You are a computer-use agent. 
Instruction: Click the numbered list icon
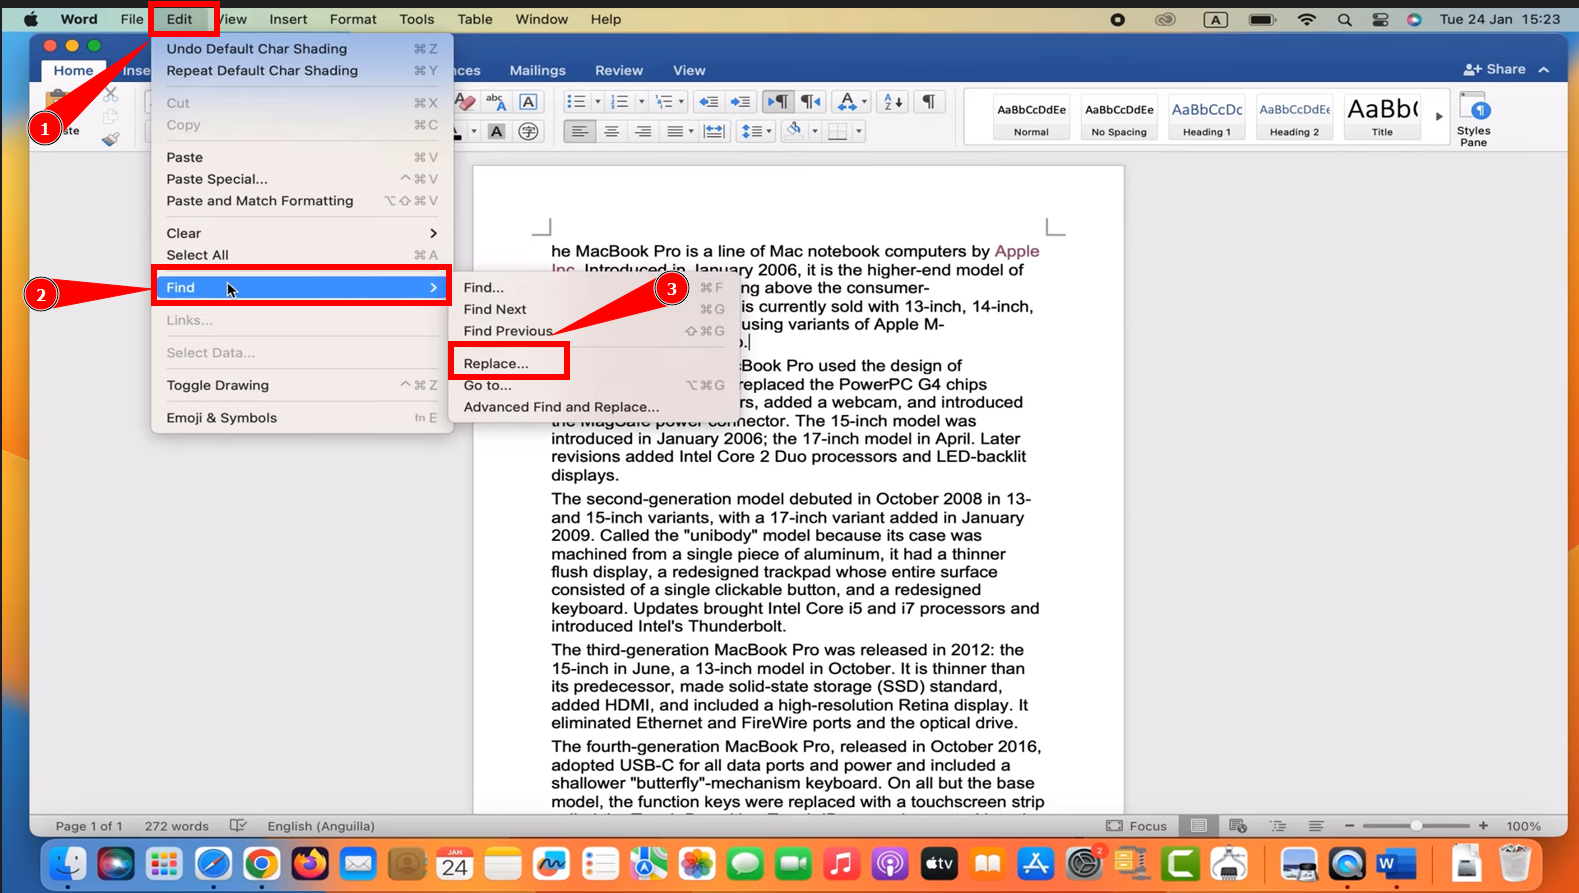point(619,102)
